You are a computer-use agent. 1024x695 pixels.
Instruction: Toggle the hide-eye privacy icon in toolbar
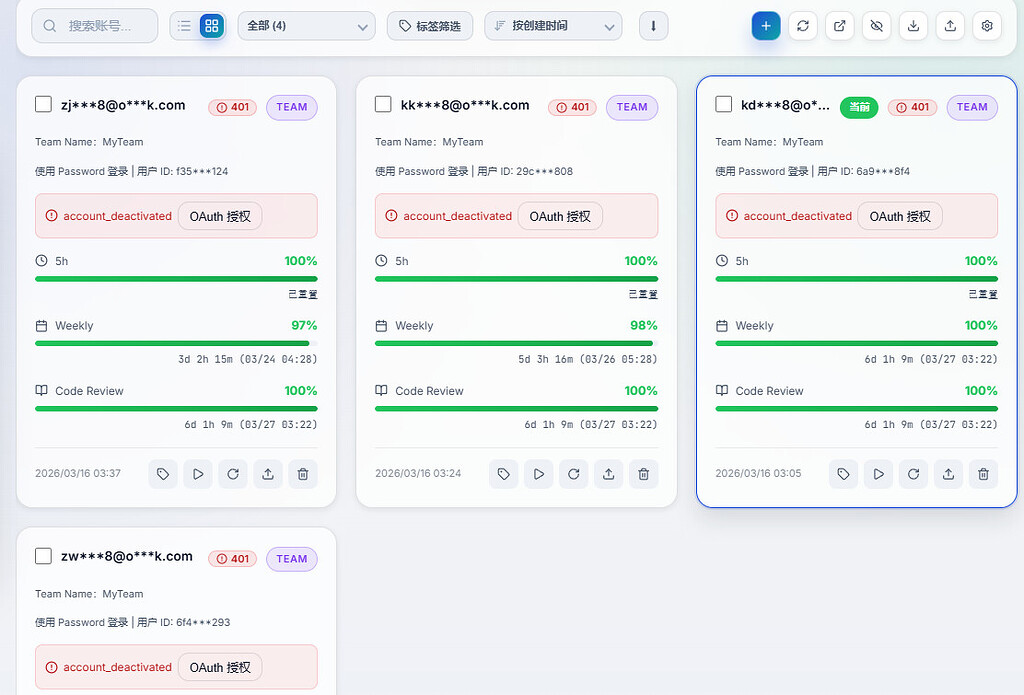pyautogui.click(x=876, y=26)
